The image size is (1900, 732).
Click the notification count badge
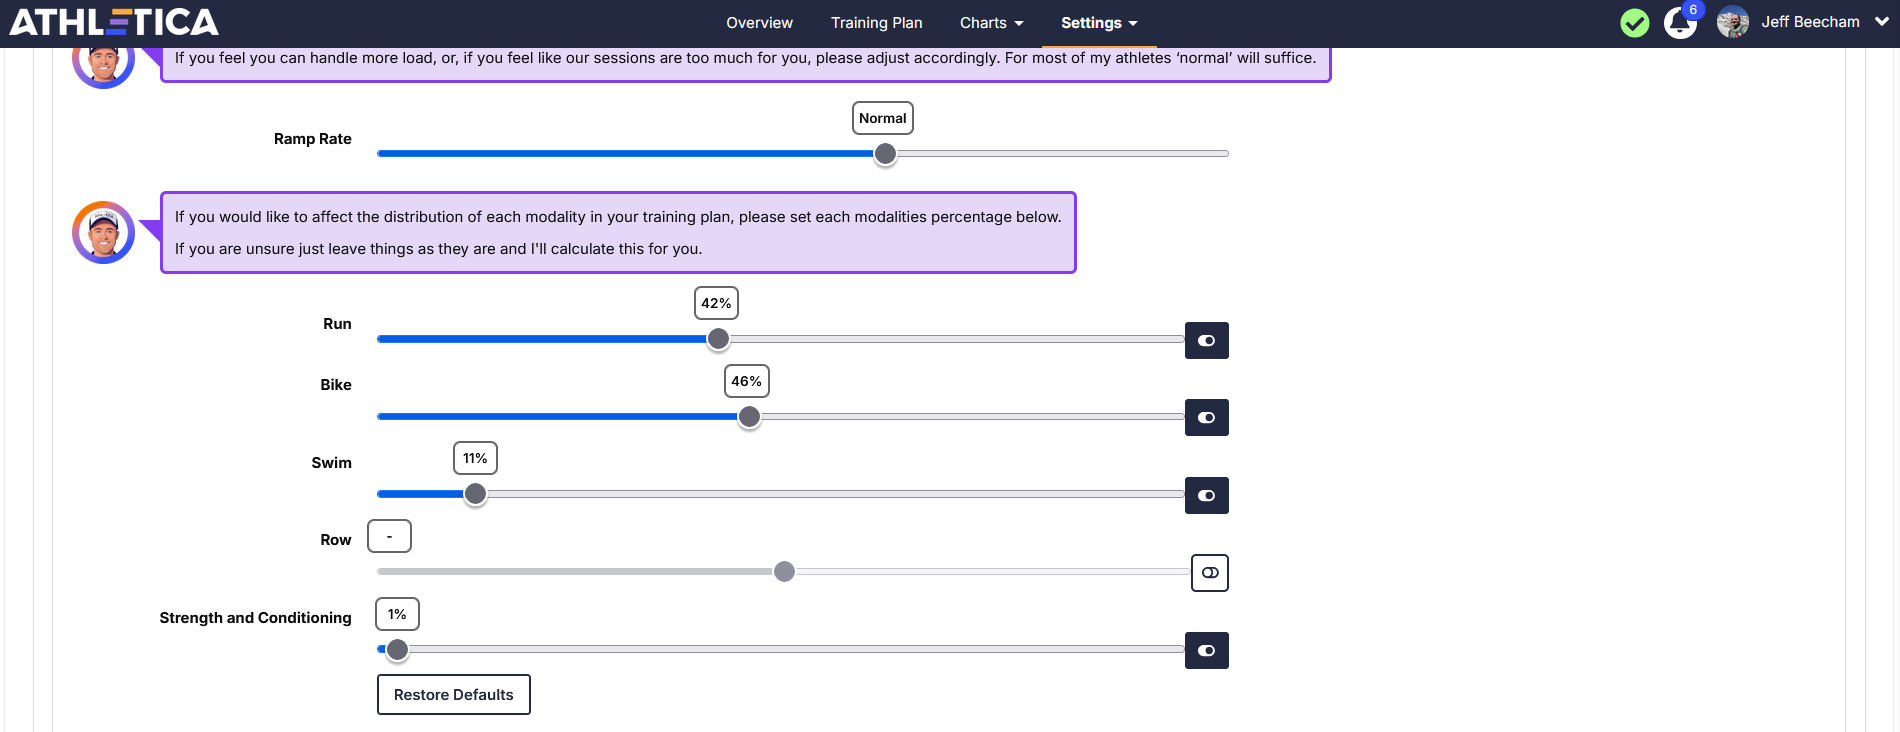click(x=1693, y=10)
